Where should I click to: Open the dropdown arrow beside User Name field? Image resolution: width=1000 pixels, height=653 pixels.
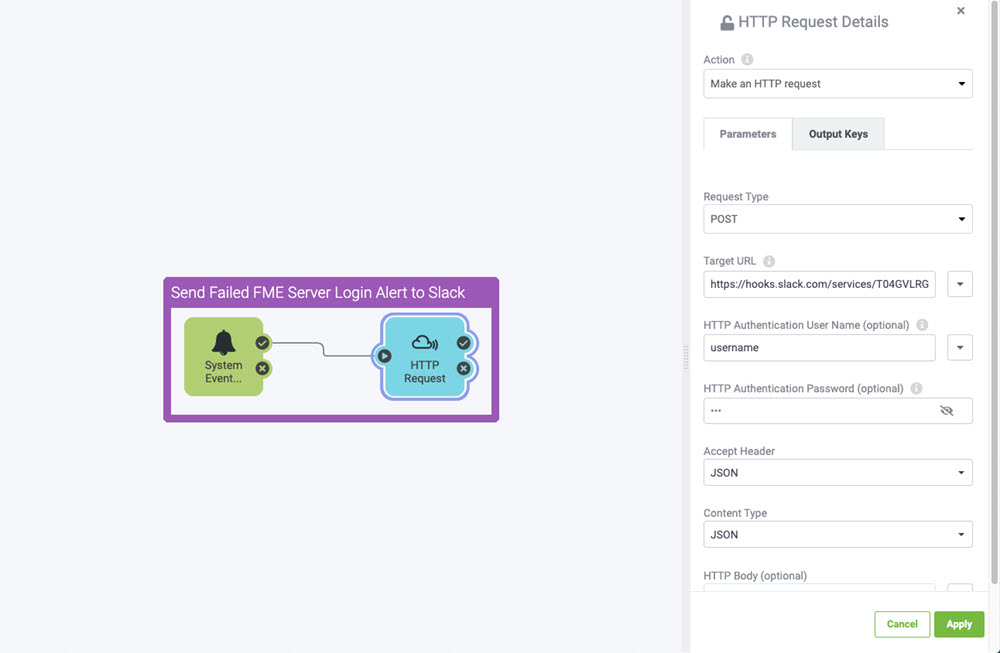click(960, 348)
